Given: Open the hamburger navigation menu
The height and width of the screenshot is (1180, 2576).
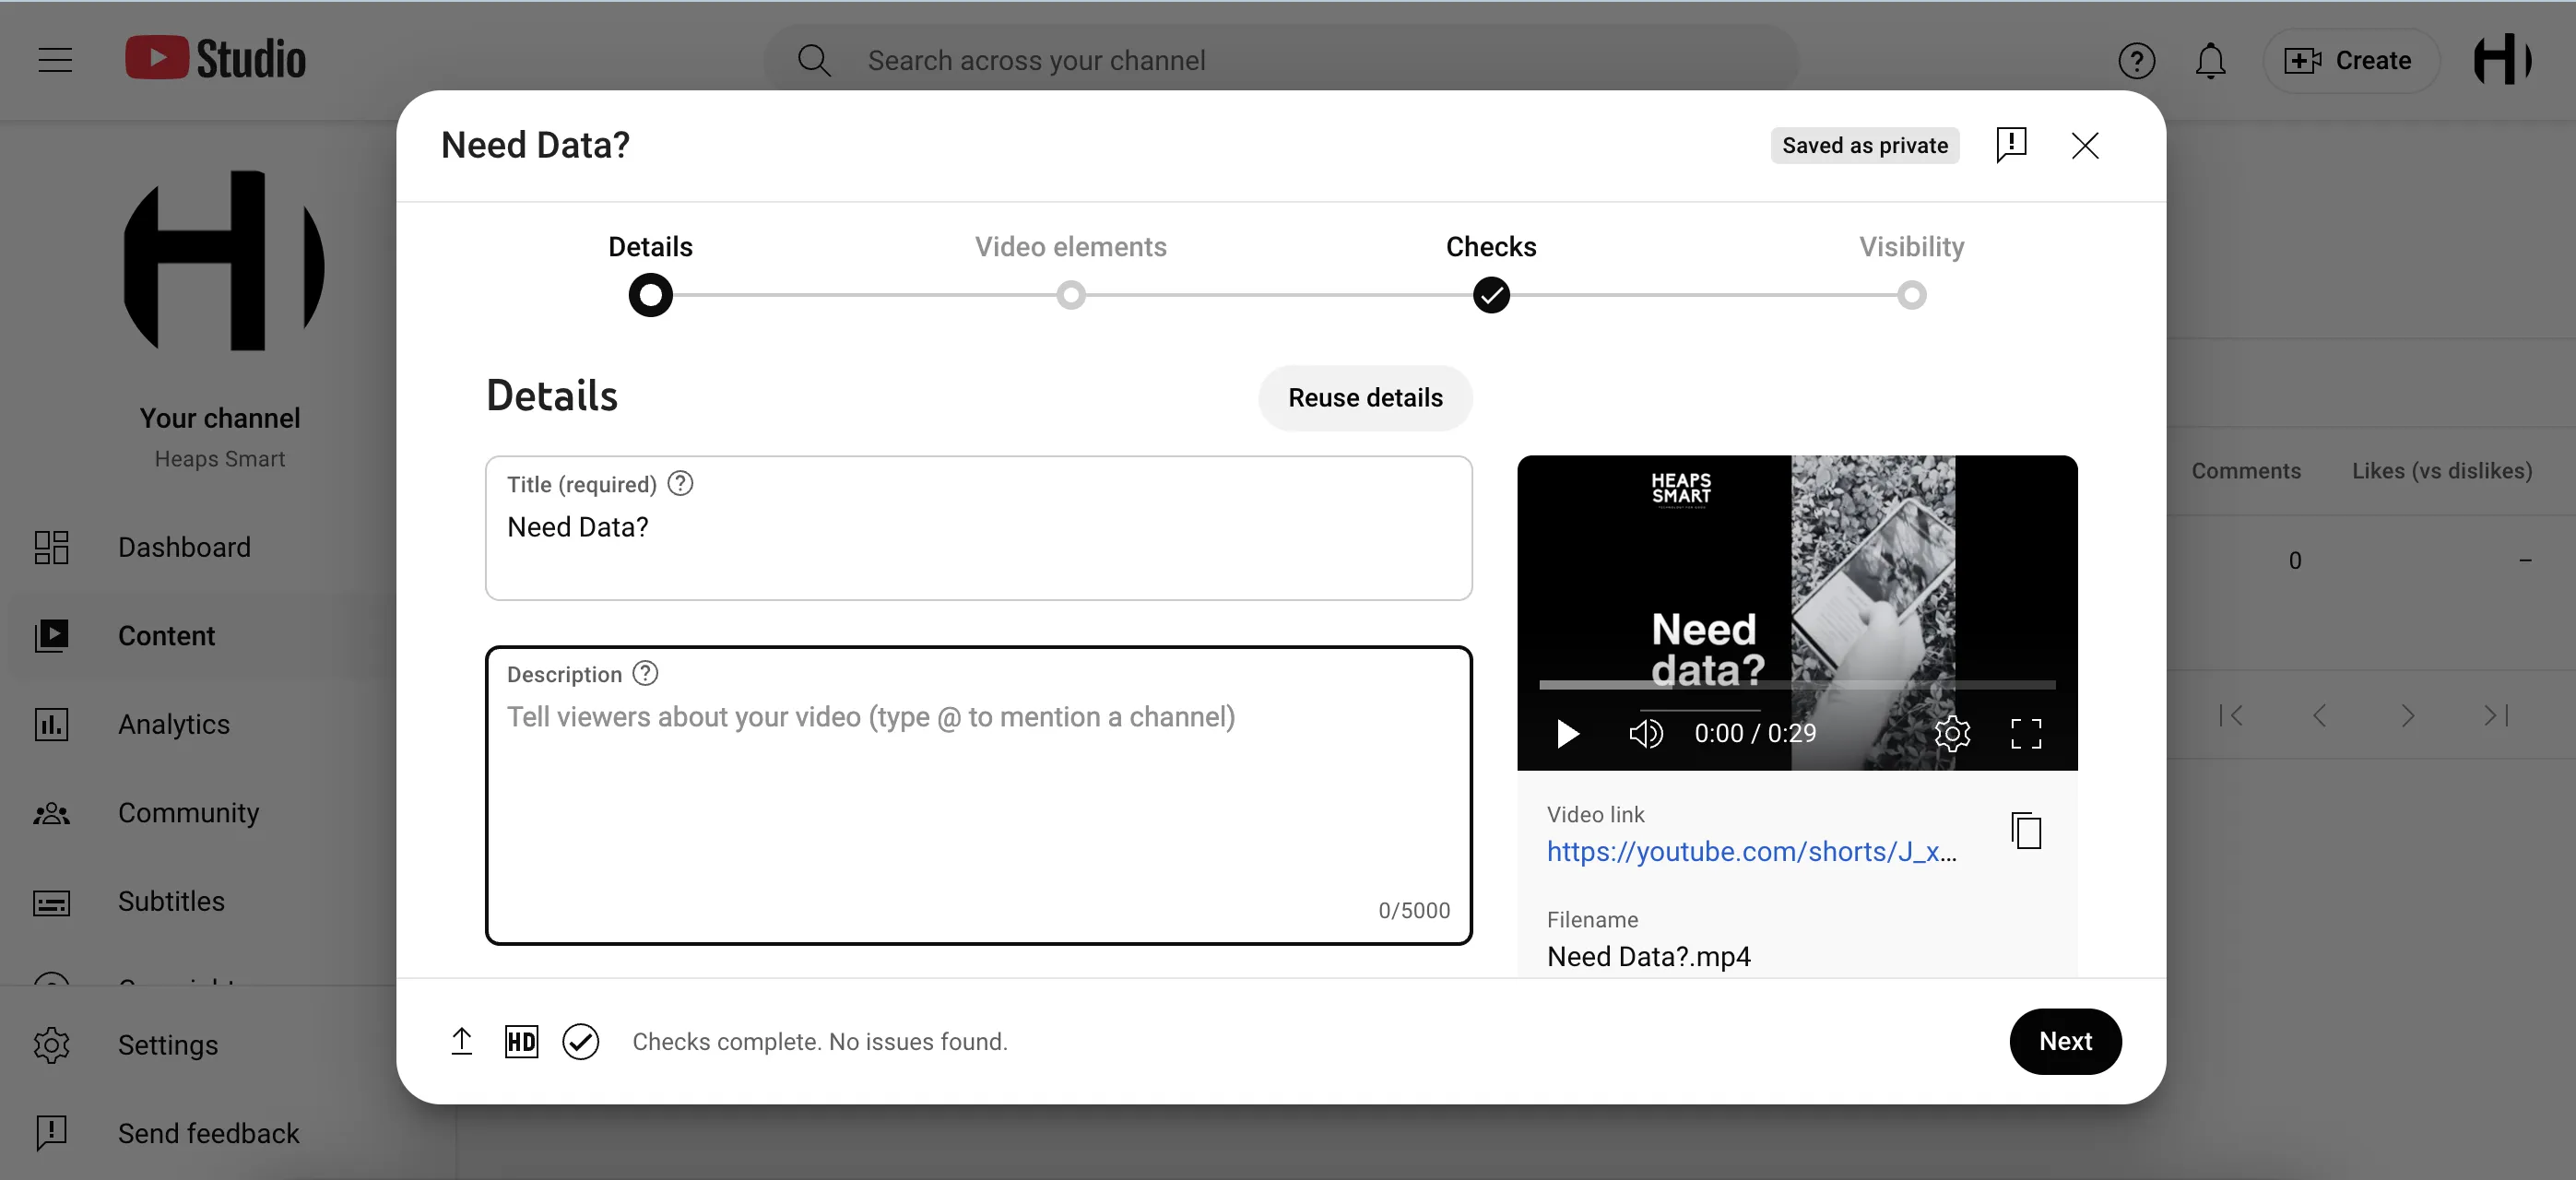Looking at the screenshot, I should 55,60.
